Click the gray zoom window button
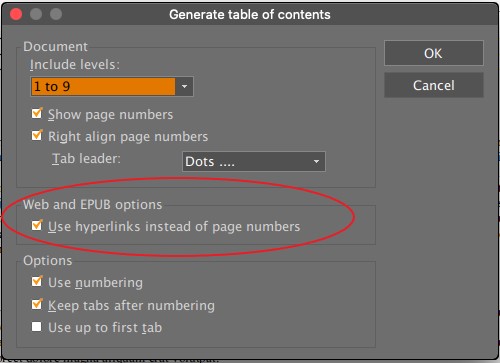This screenshot has width=500, height=363. point(56,14)
